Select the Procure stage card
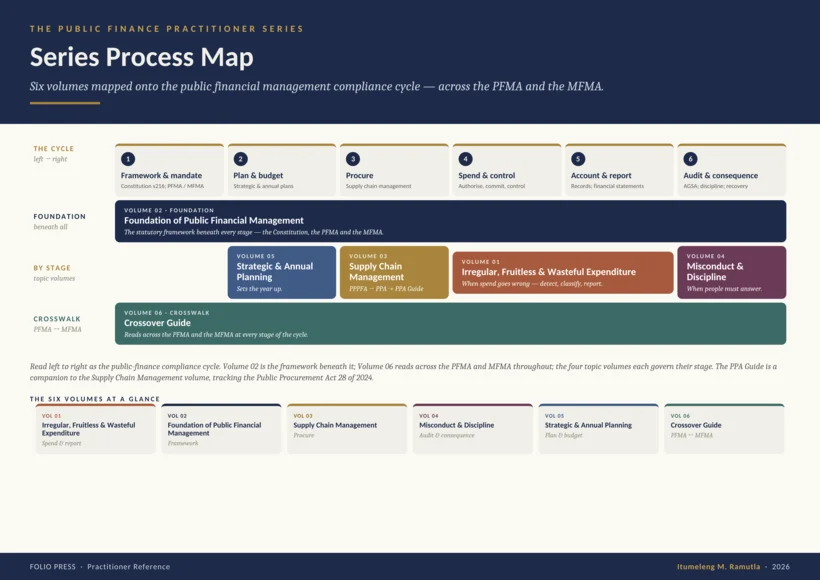This screenshot has height=580, width=820. tap(394, 170)
